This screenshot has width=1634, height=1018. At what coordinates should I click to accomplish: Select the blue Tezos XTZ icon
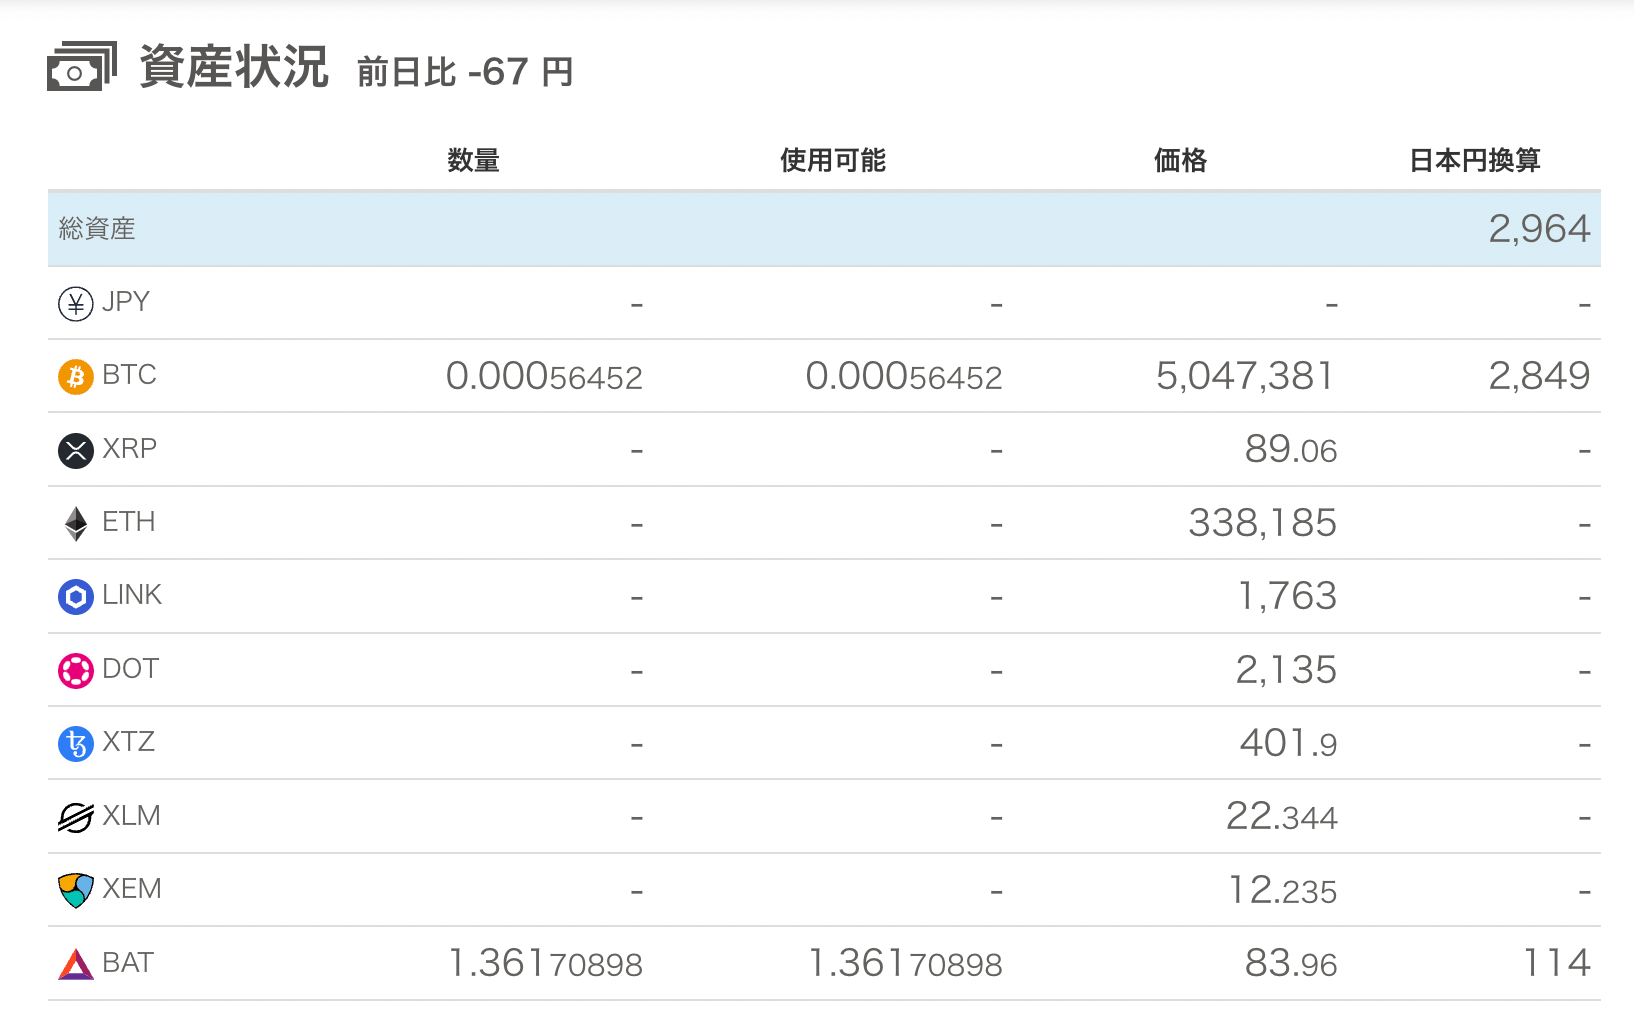(x=76, y=743)
